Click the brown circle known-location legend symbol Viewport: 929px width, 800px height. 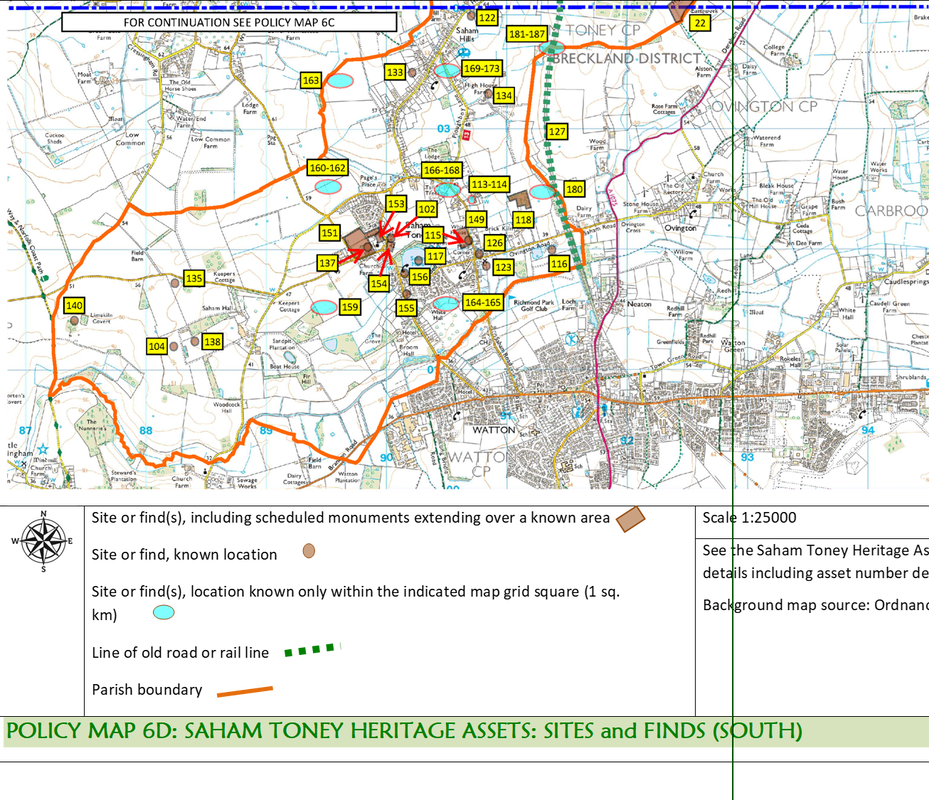click(x=309, y=551)
